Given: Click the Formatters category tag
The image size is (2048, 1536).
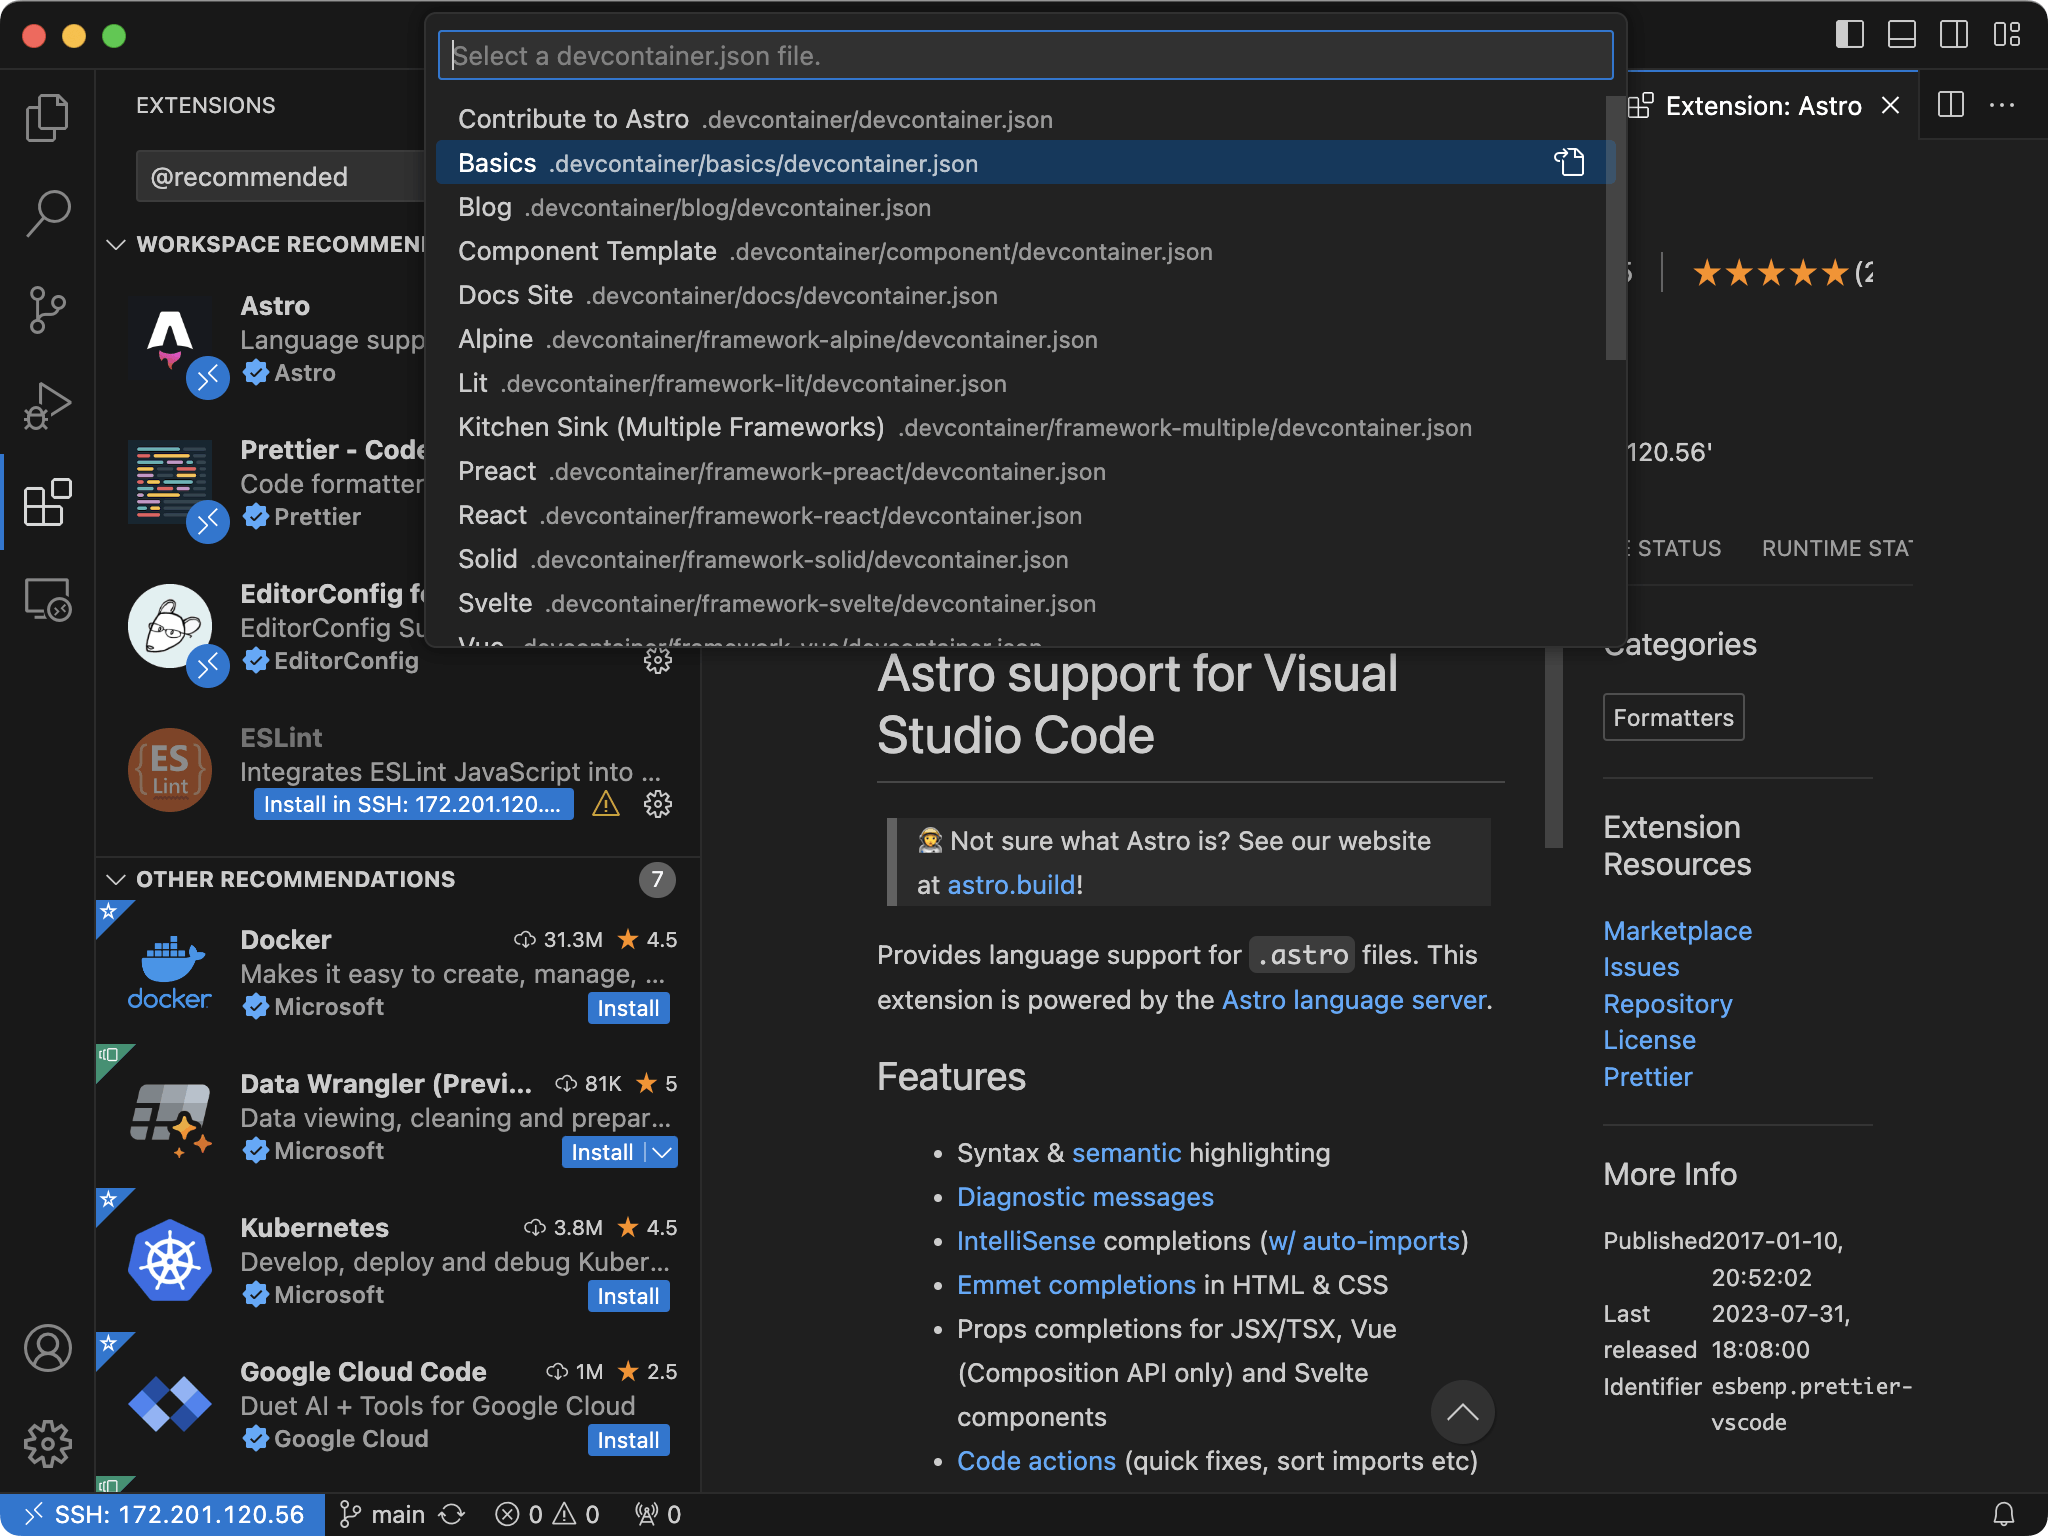Looking at the screenshot, I should [1673, 717].
